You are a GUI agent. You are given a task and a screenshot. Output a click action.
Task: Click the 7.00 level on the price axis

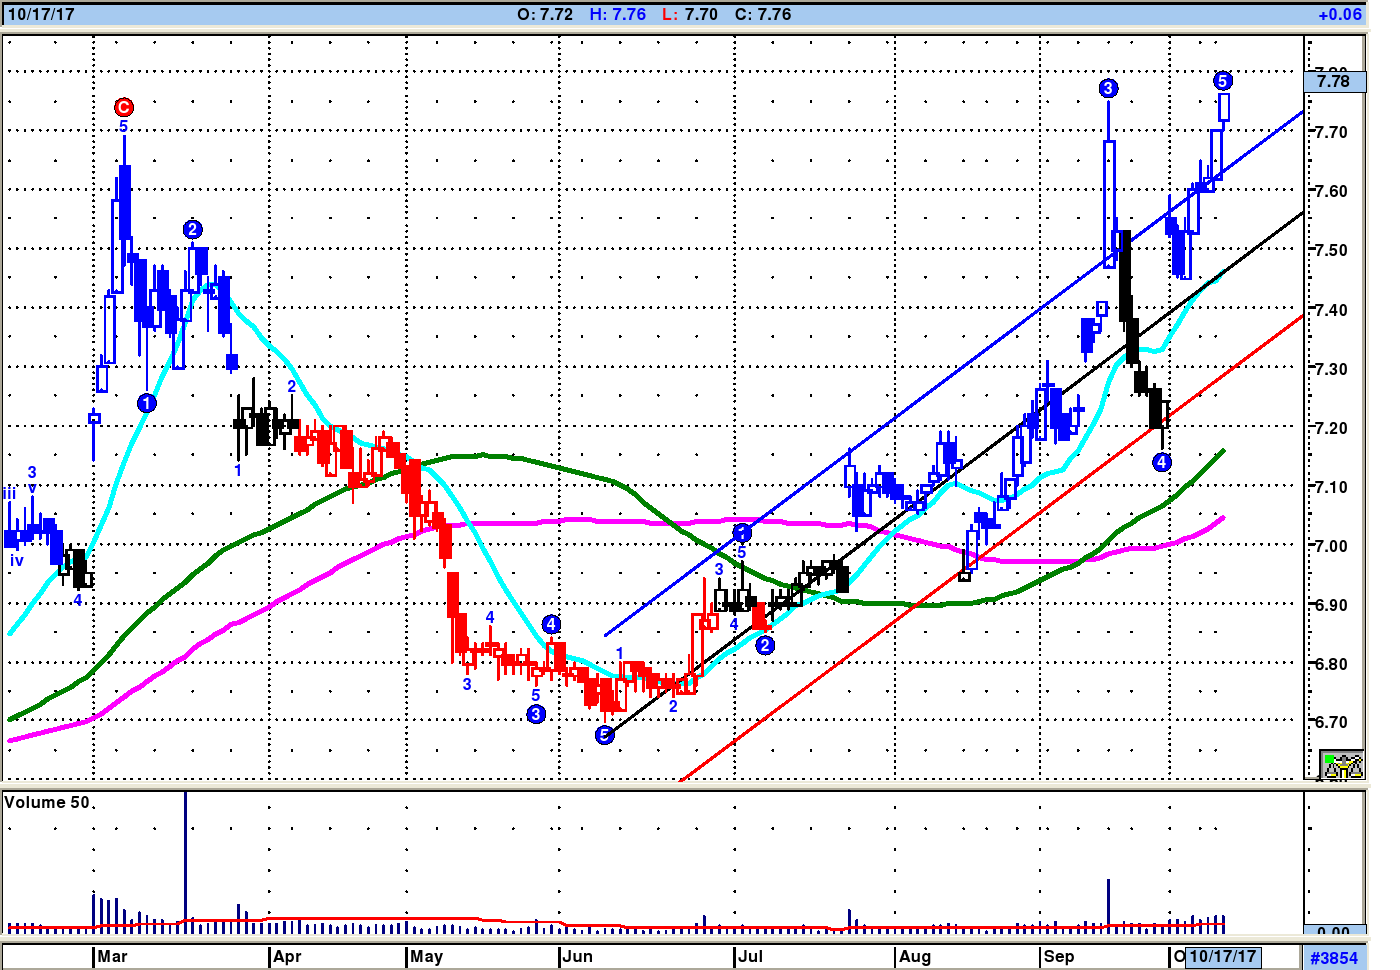pos(1331,546)
